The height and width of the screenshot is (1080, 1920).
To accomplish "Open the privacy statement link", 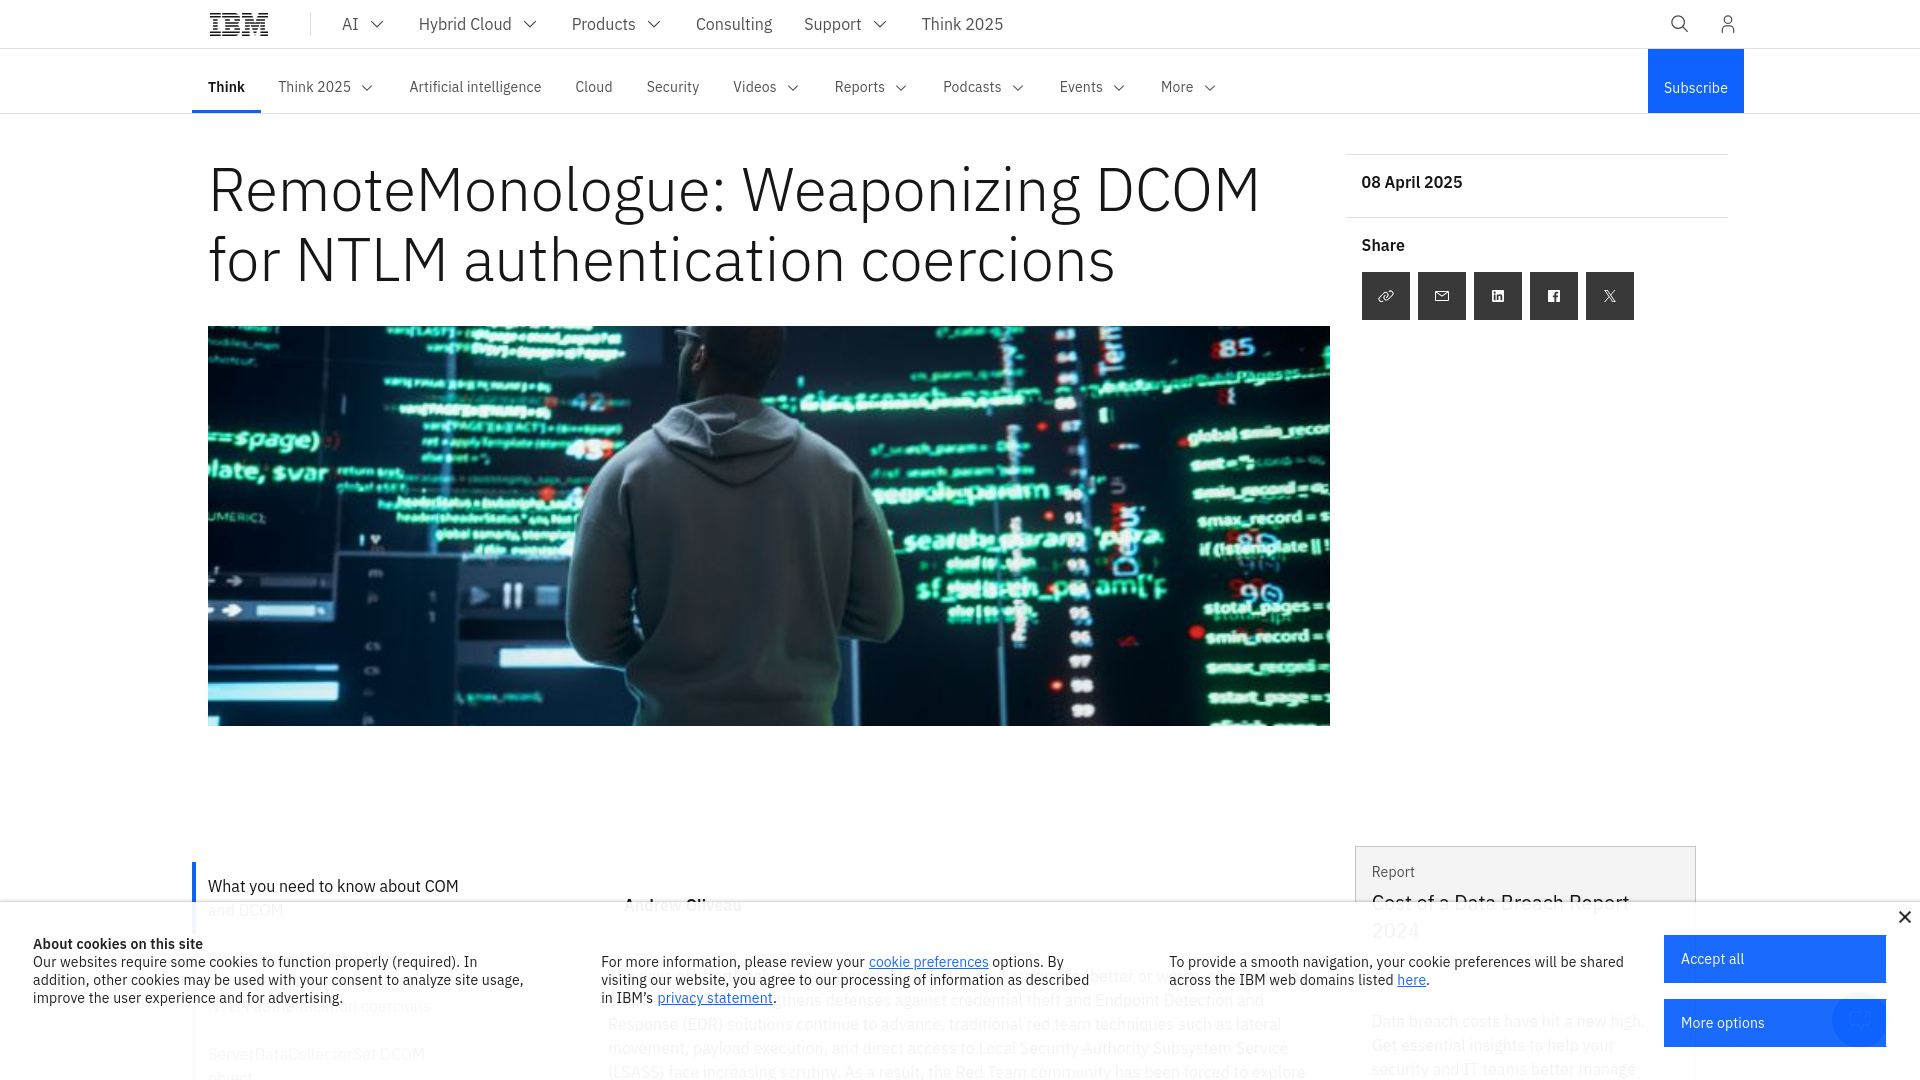I will point(715,998).
